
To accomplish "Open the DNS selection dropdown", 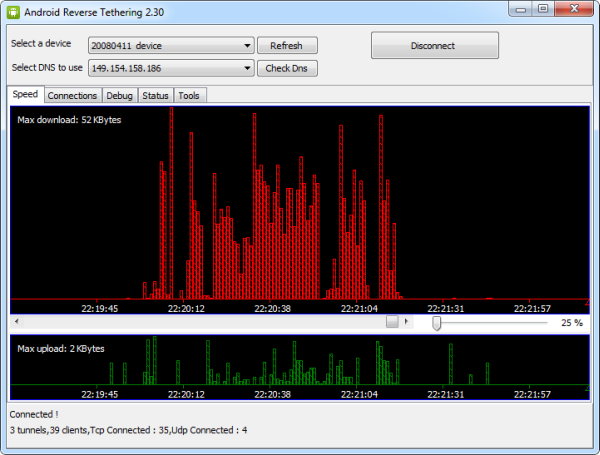I will pyautogui.click(x=171, y=68).
